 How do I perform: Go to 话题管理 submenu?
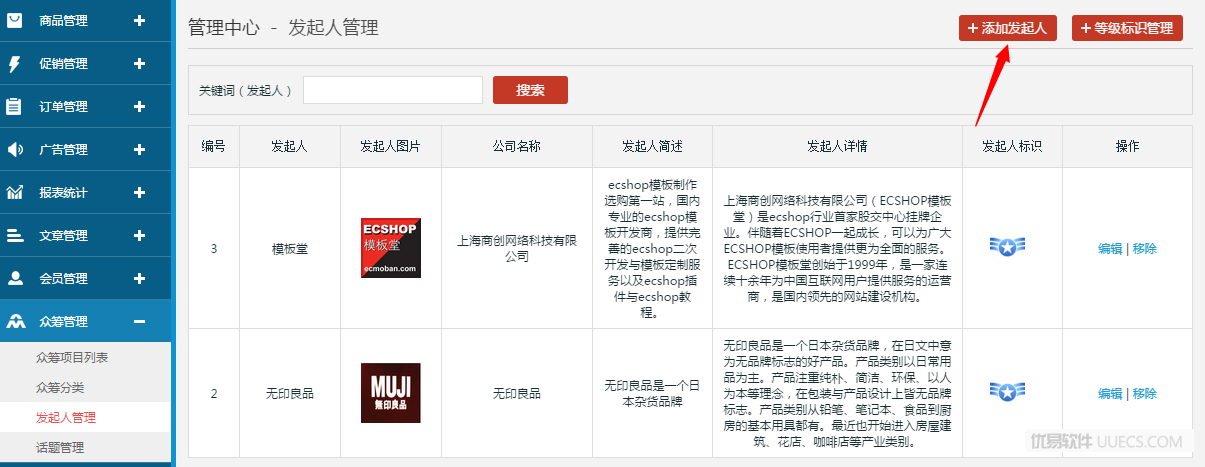(x=59, y=447)
